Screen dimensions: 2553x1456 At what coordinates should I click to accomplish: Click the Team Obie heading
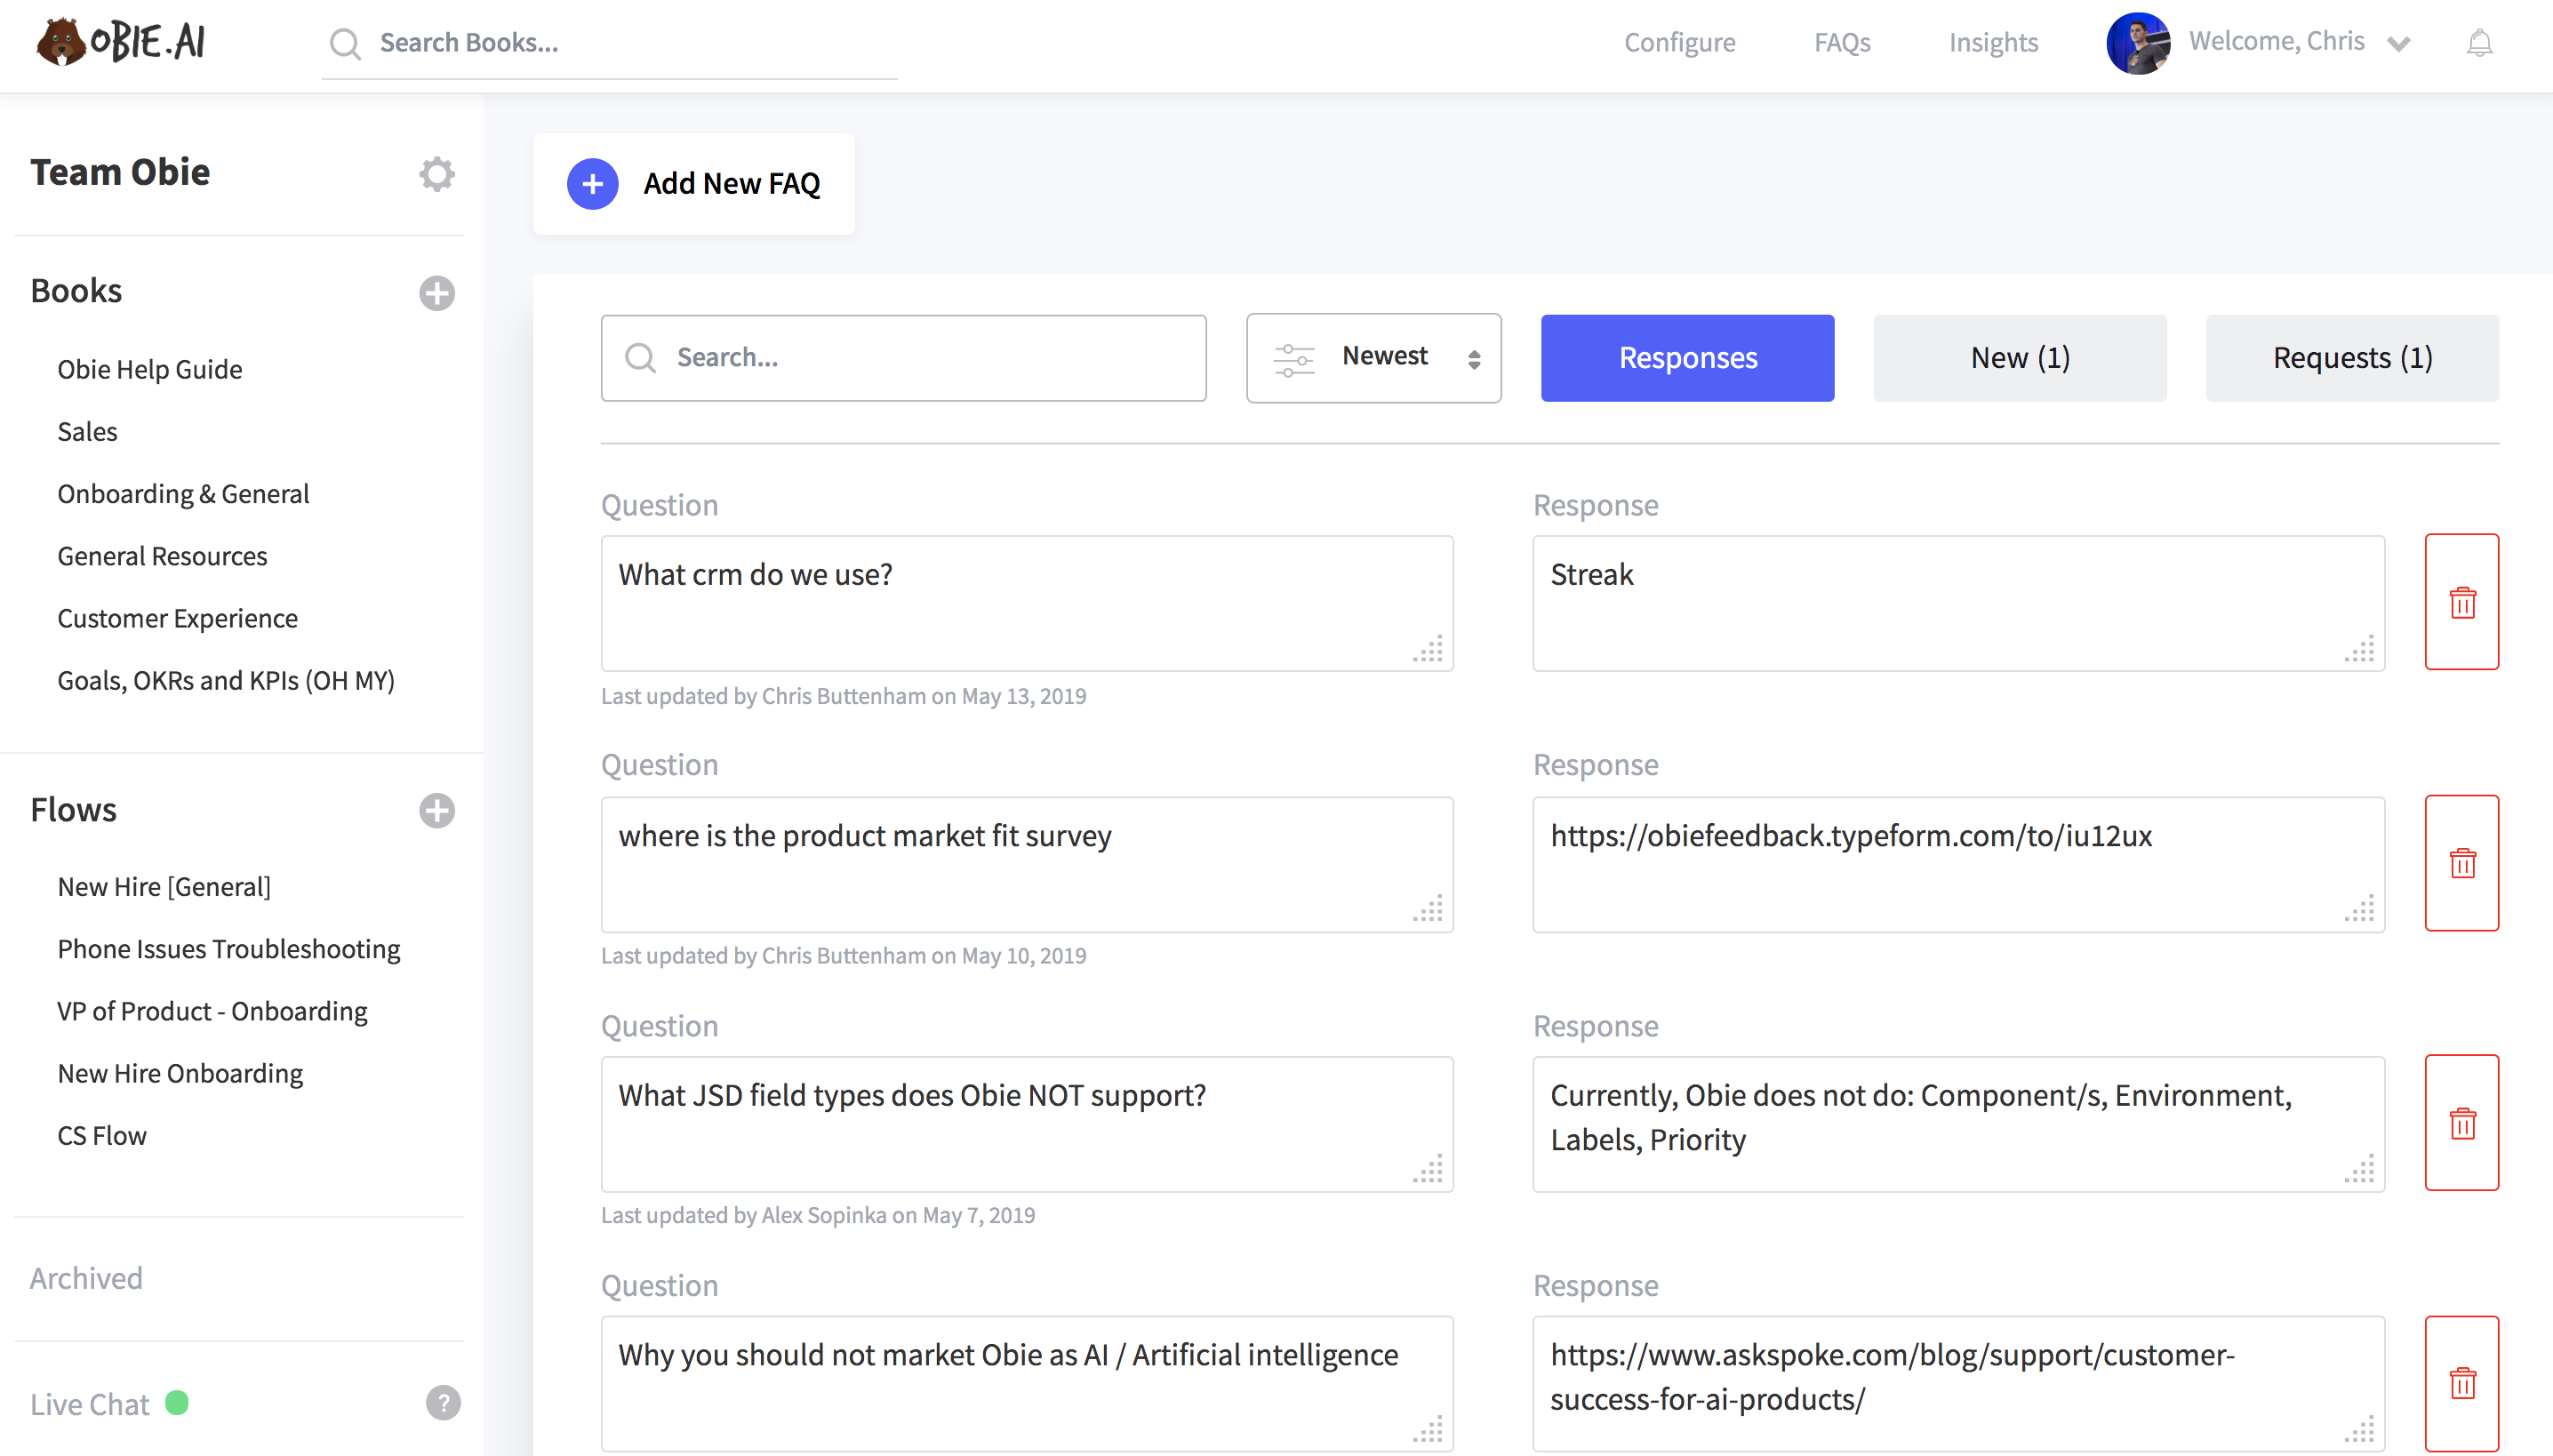point(120,172)
